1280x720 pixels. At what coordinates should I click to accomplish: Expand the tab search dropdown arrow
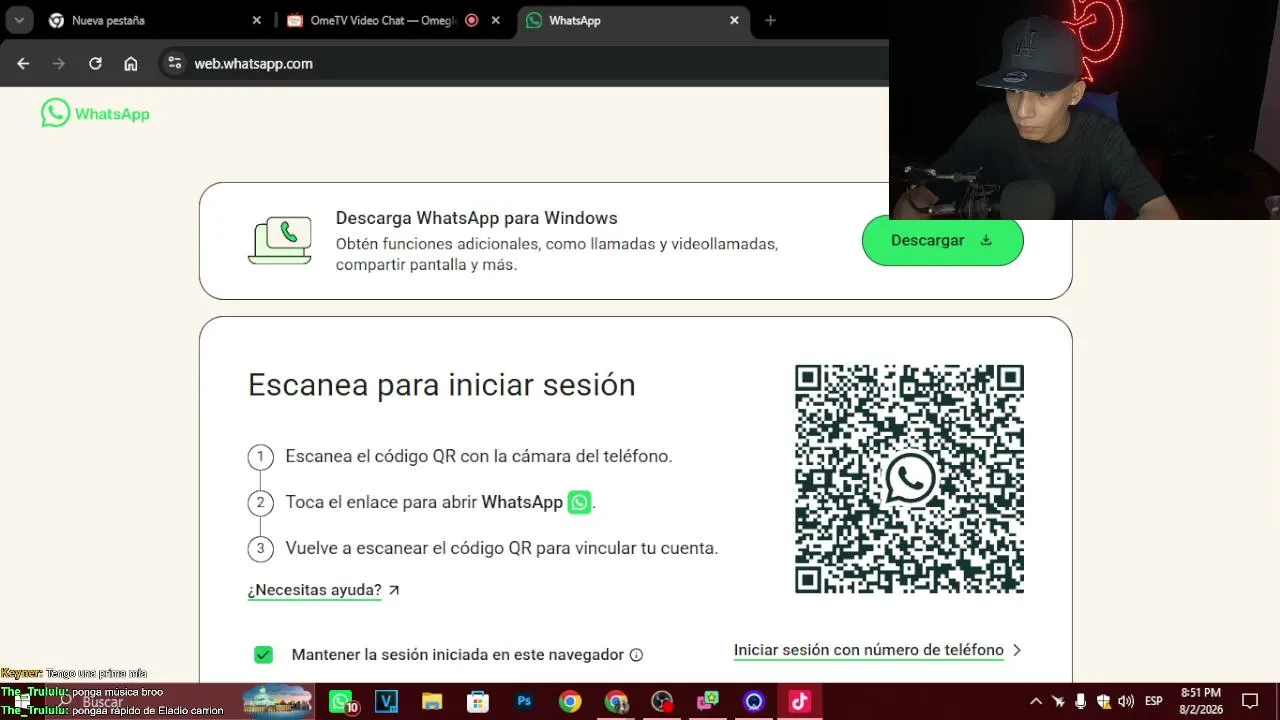coord(19,20)
